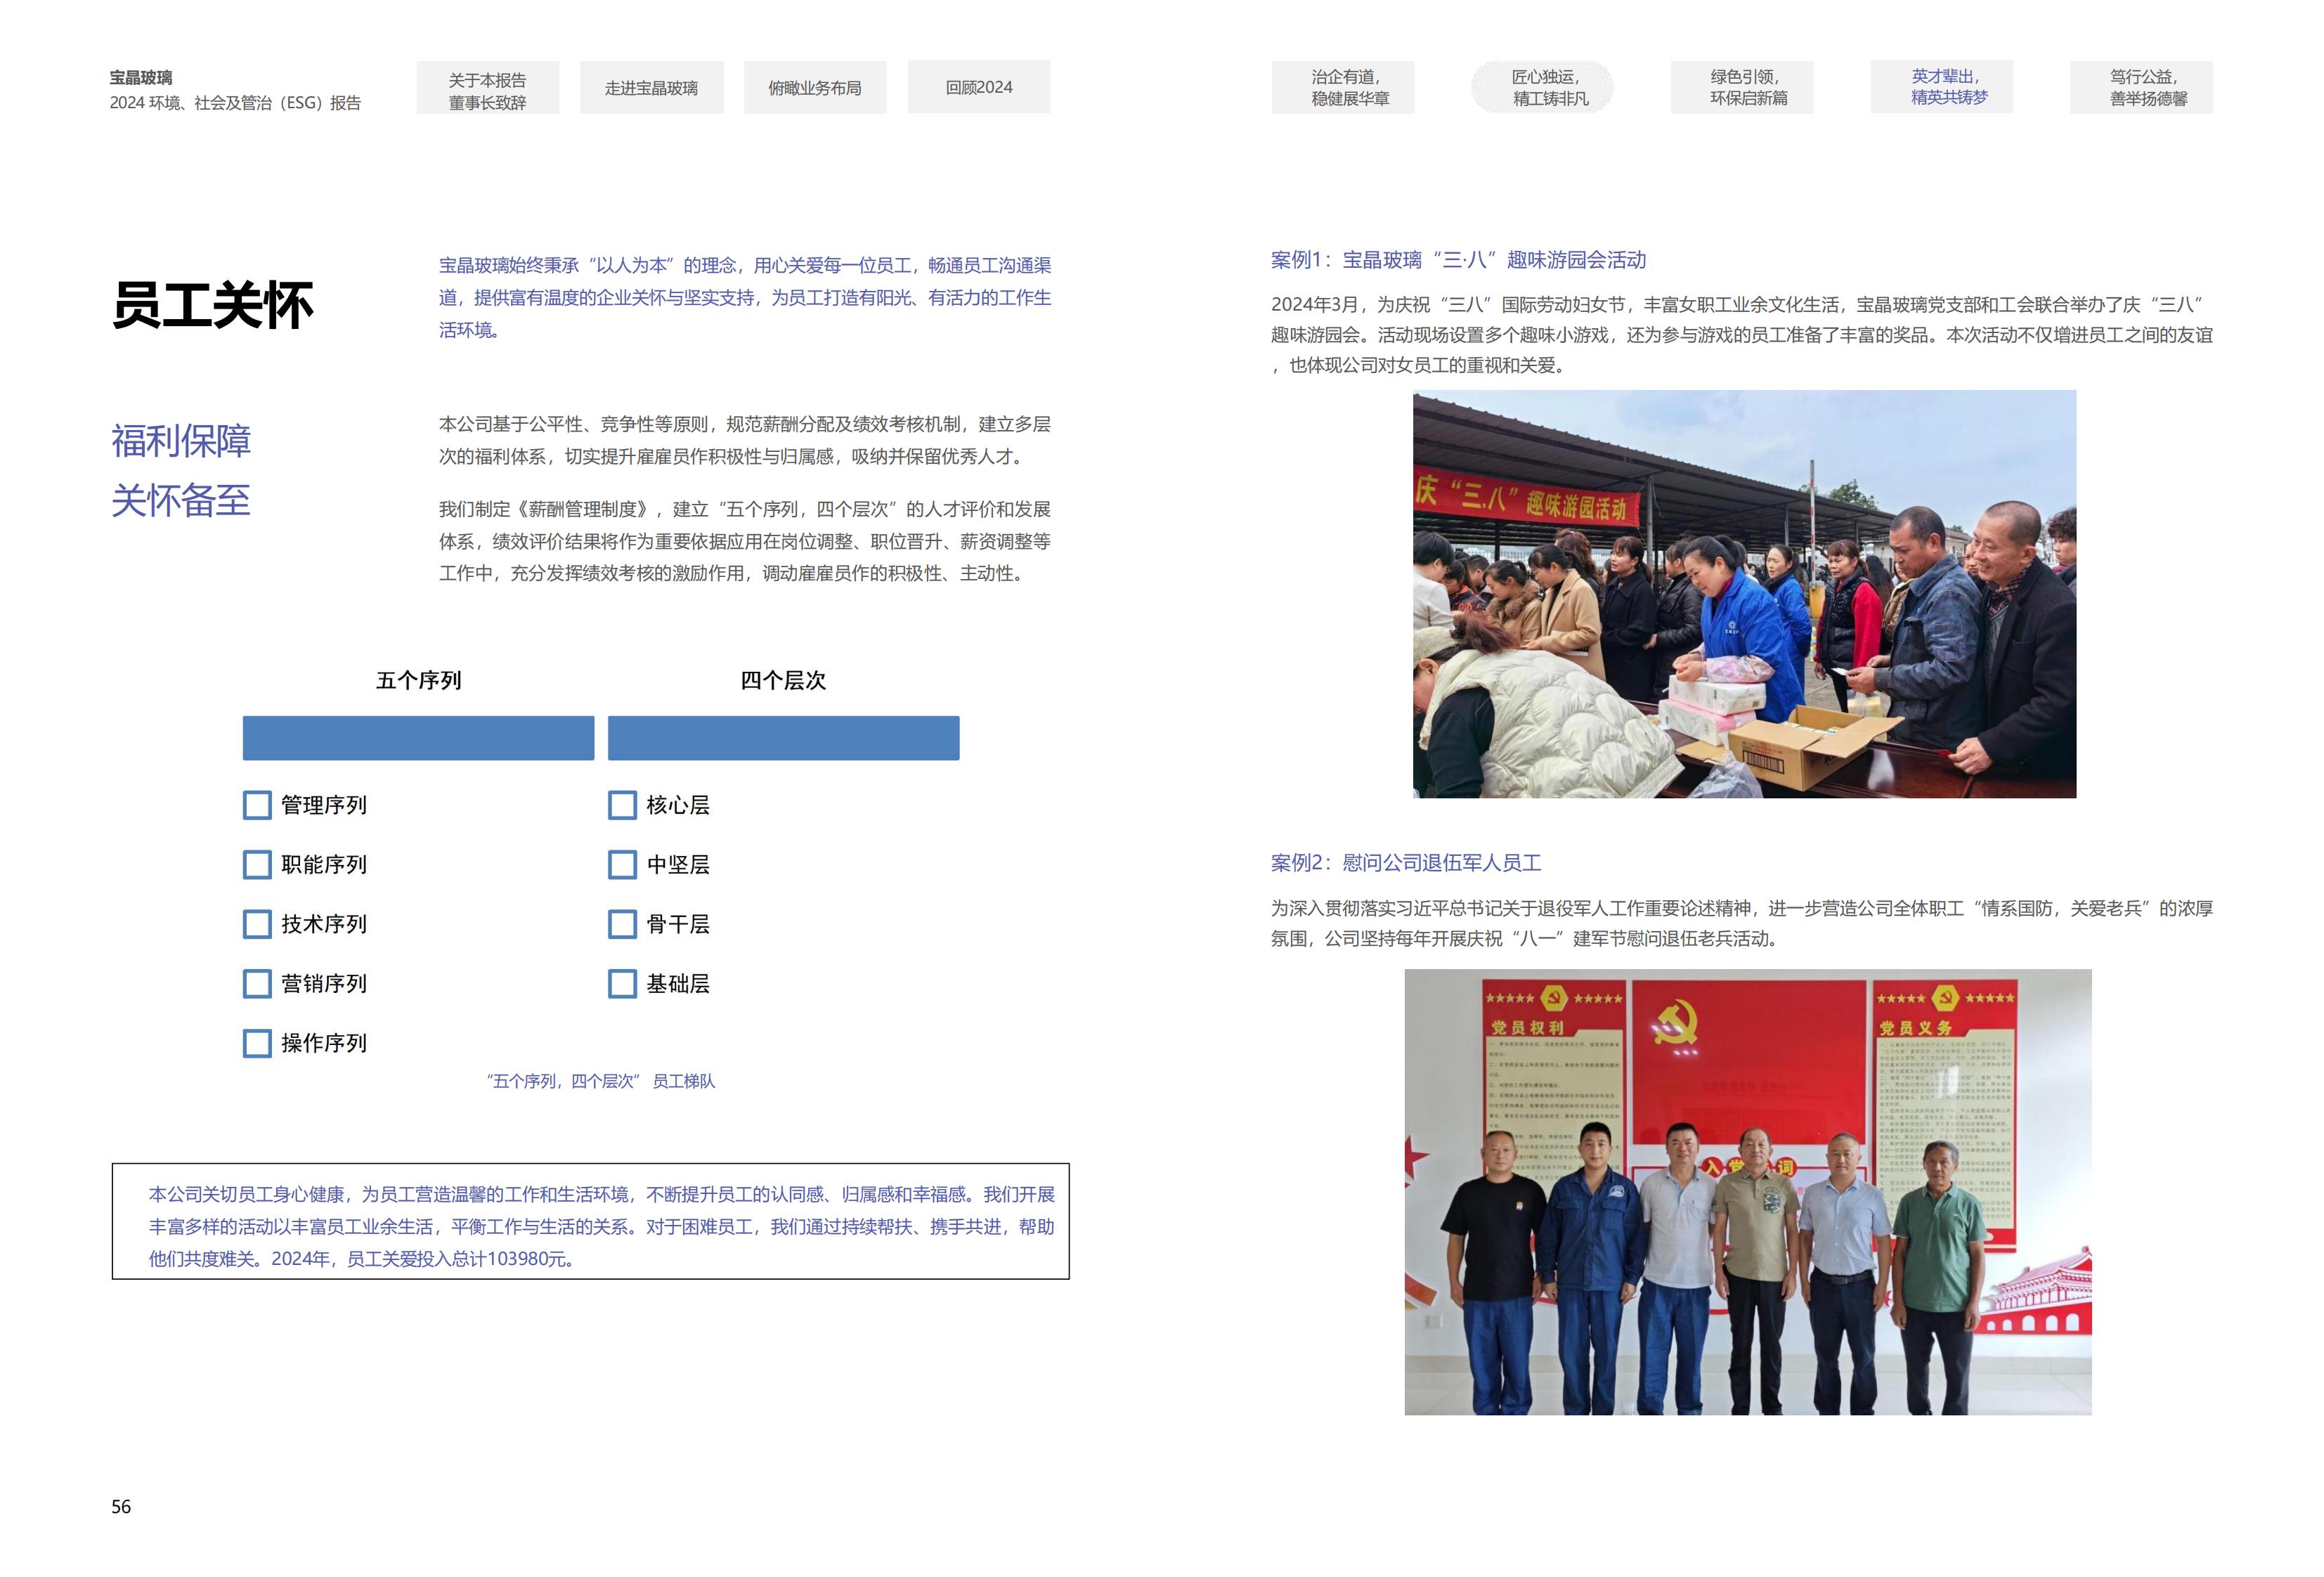This screenshot has height=1577, width=2324.
Task: Click the blue bar under 五个序列
Action: pos(418,737)
